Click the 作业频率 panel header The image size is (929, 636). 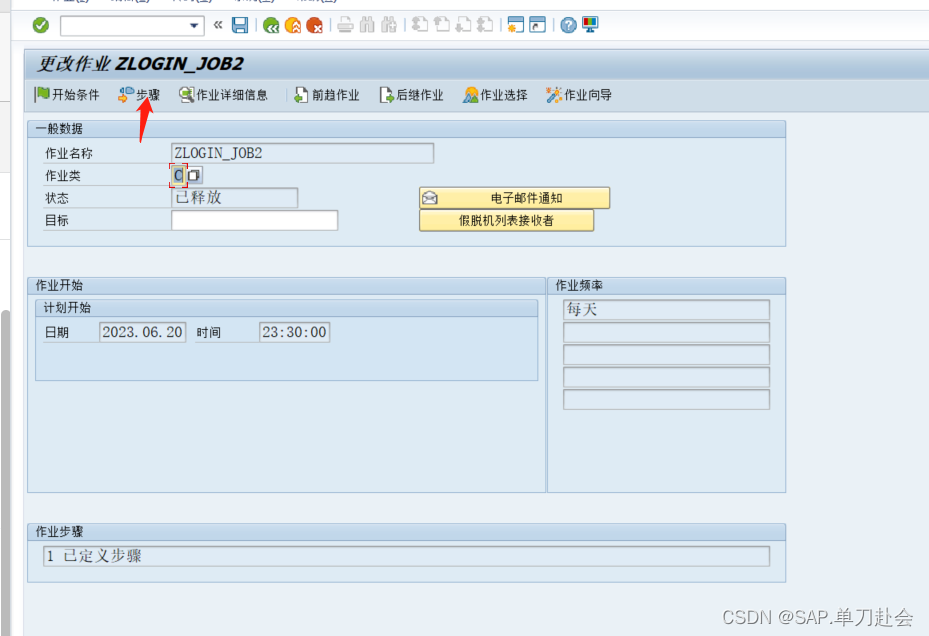[667, 285]
